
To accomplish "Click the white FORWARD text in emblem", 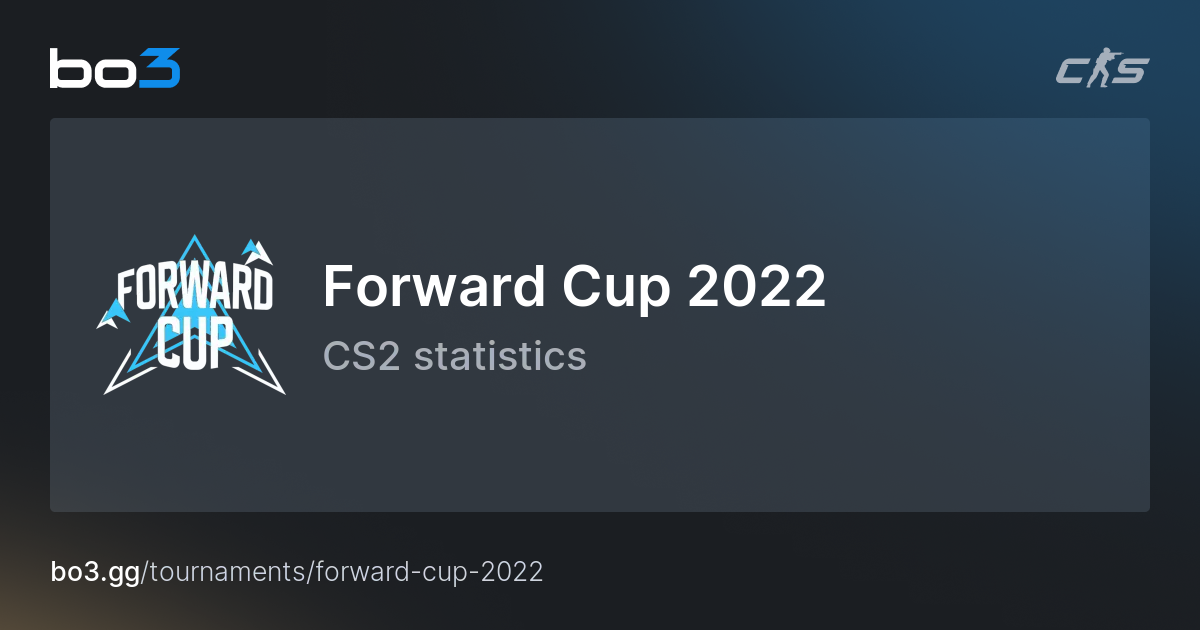I will (x=194, y=290).
